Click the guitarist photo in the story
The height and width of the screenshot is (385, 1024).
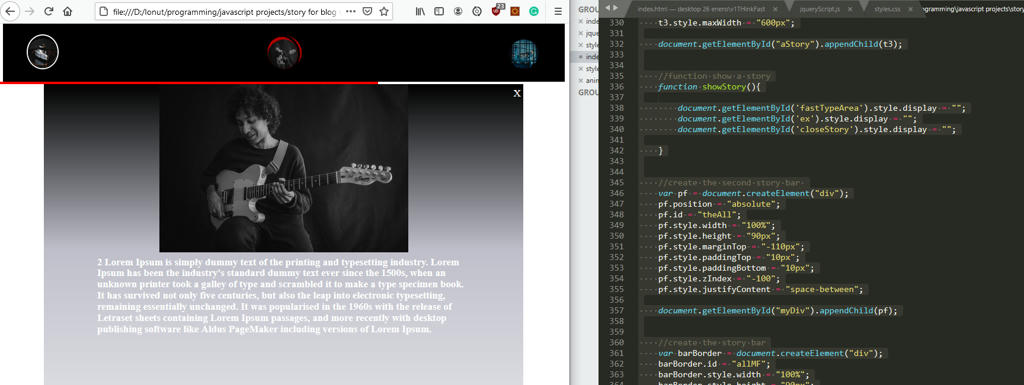tap(283, 168)
